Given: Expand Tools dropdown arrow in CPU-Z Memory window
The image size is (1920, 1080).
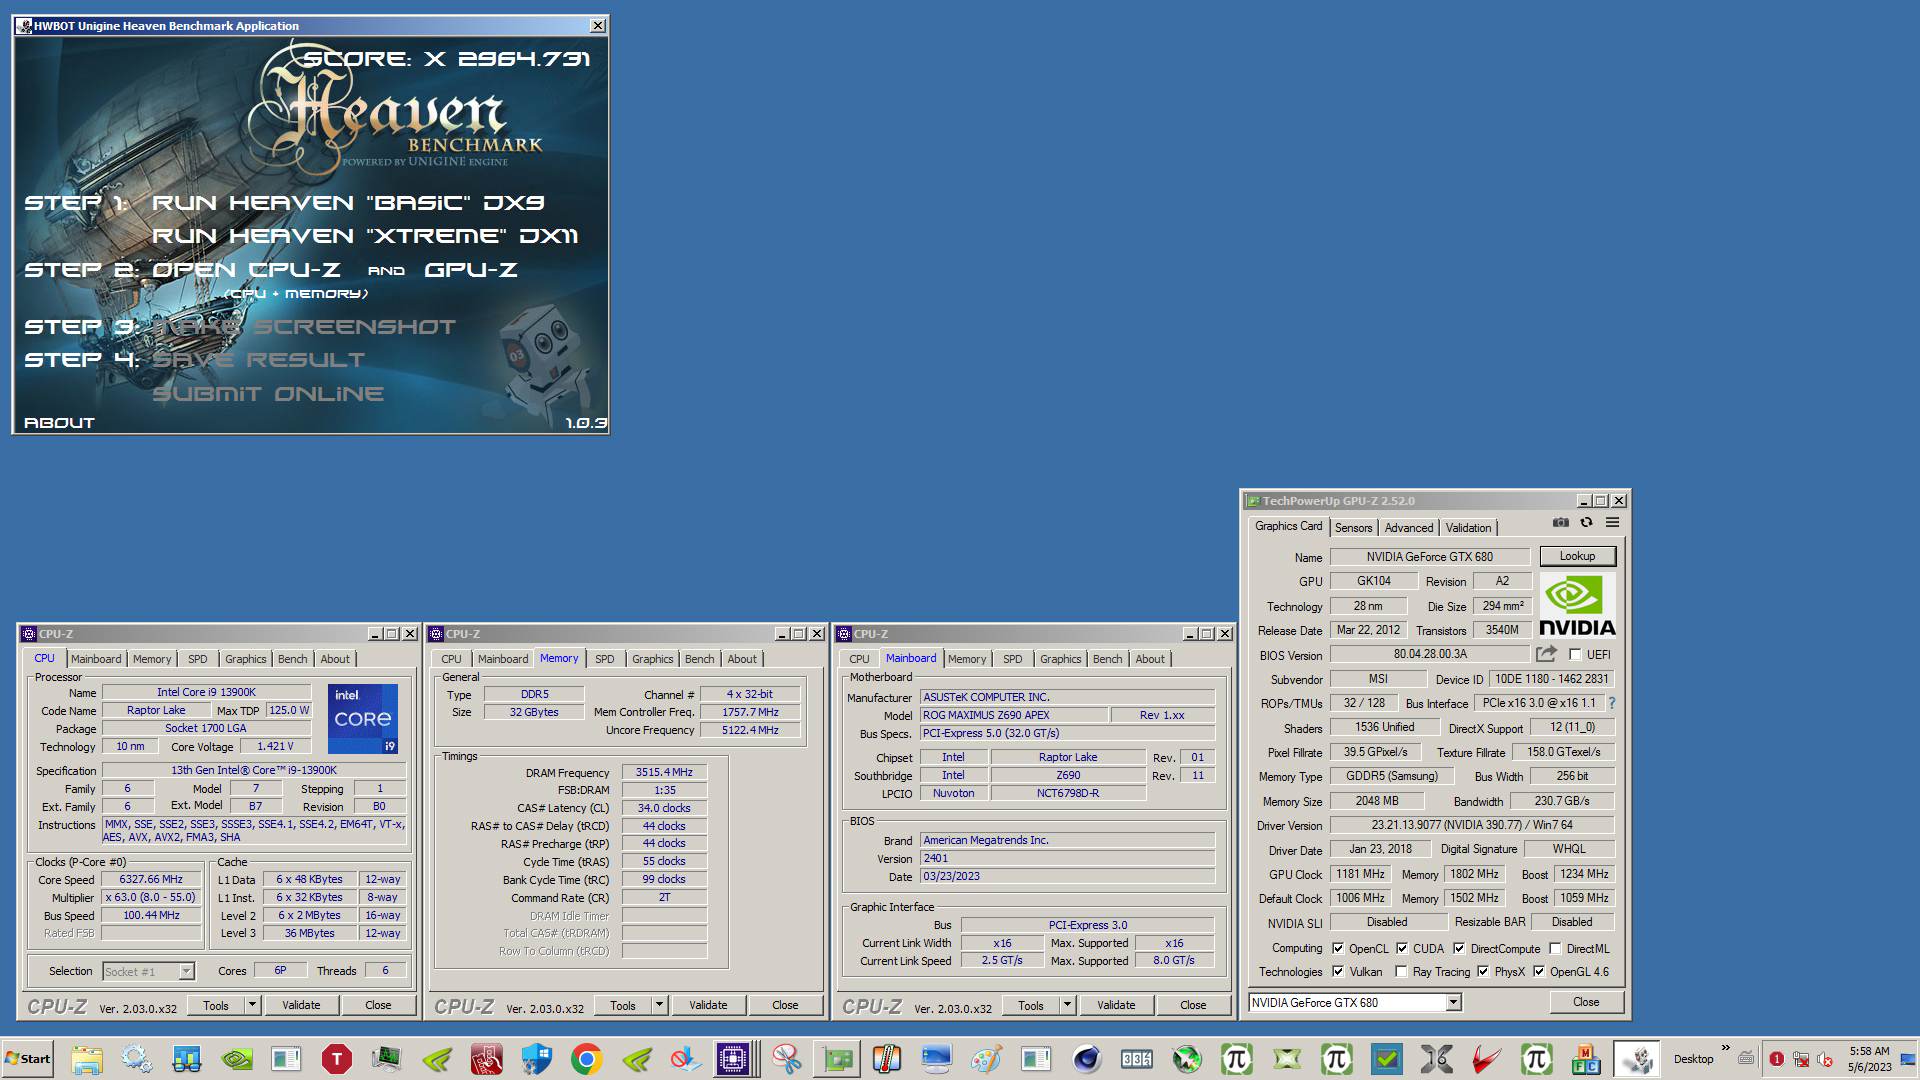Looking at the screenshot, I should pyautogui.click(x=659, y=1005).
